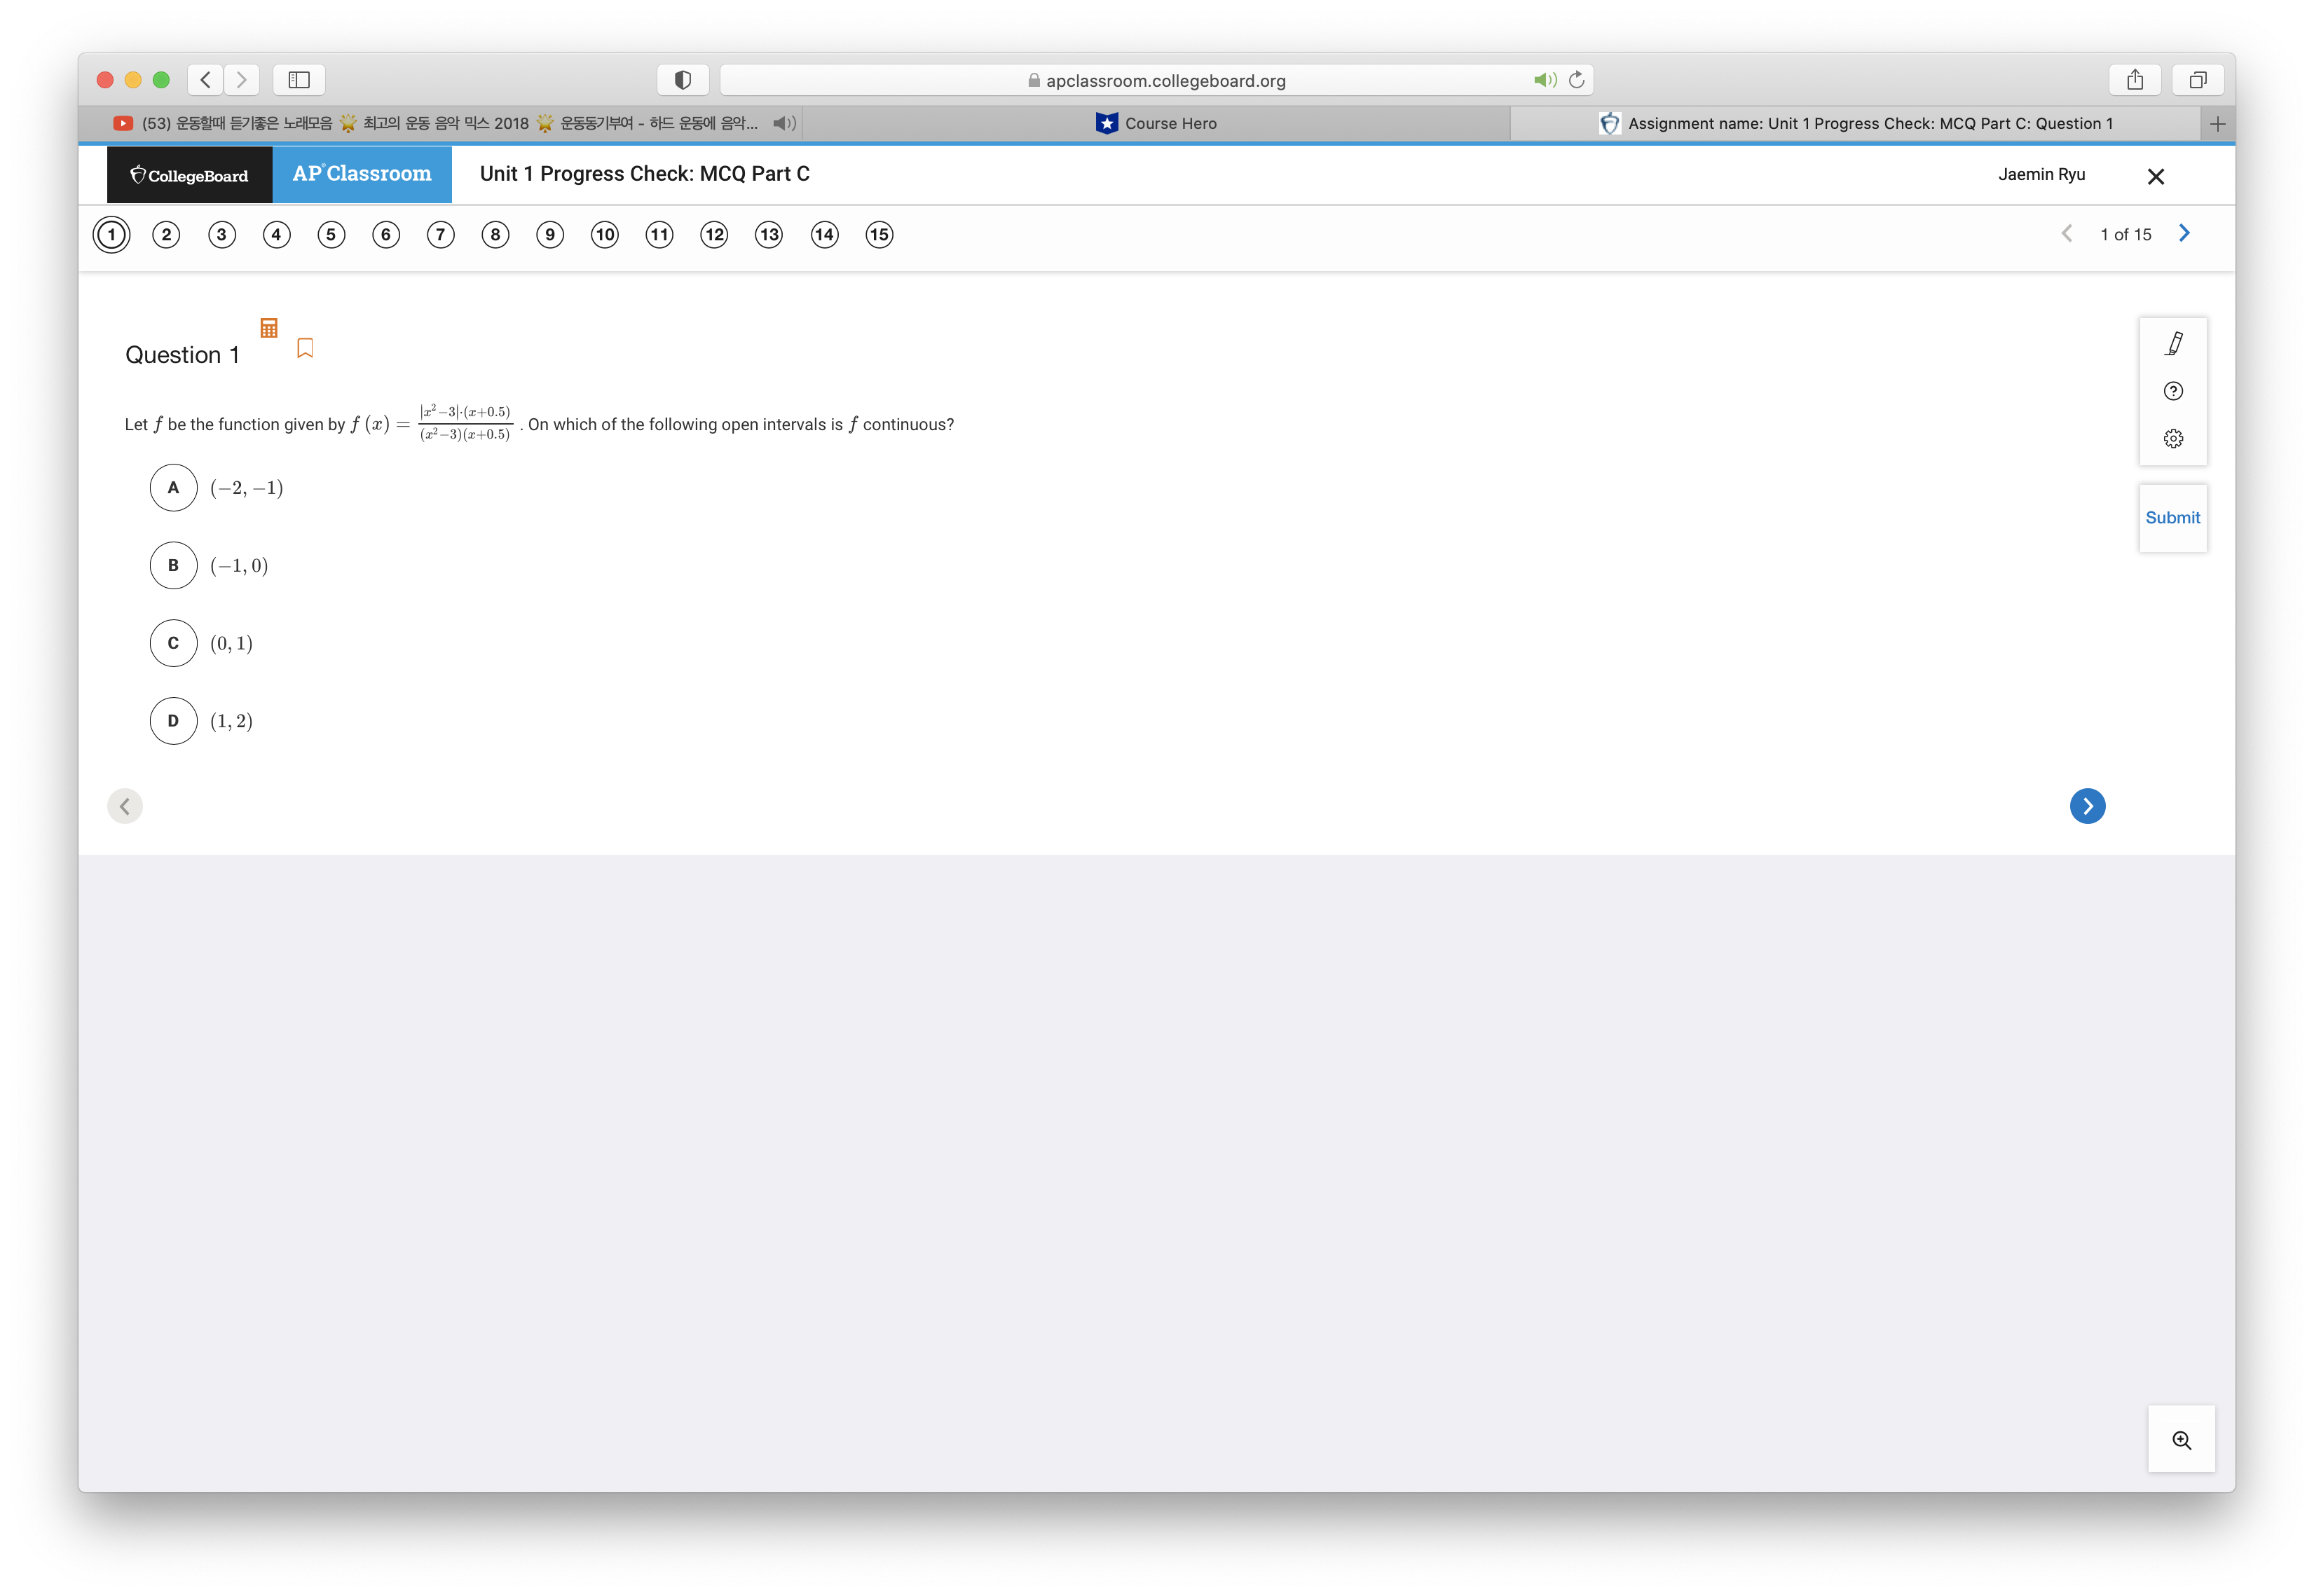Toggle the Safari sidebar button

click(x=299, y=80)
